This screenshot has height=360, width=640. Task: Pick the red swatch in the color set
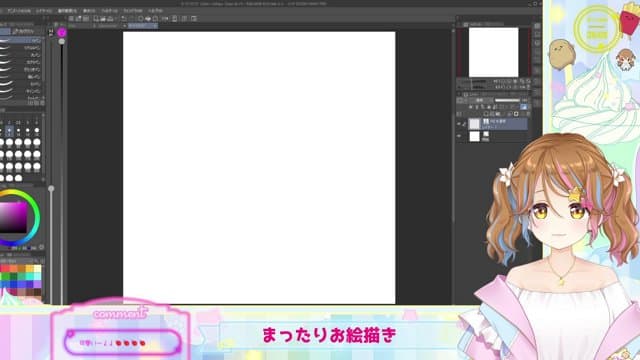pyautogui.click(x=5, y=268)
